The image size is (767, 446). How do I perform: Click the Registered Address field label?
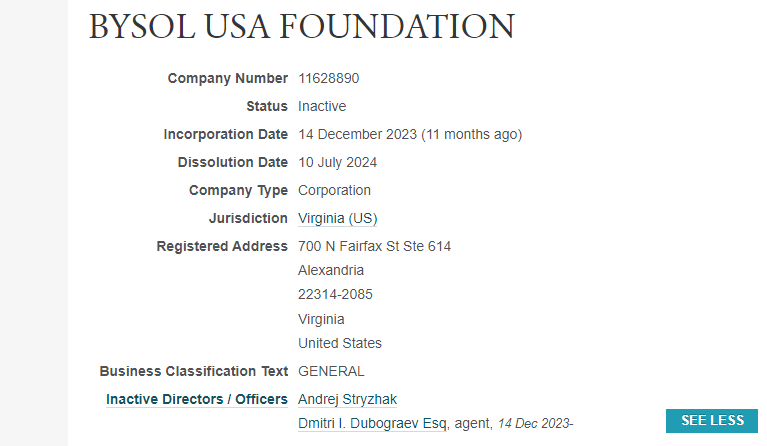click(x=222, y=246)
